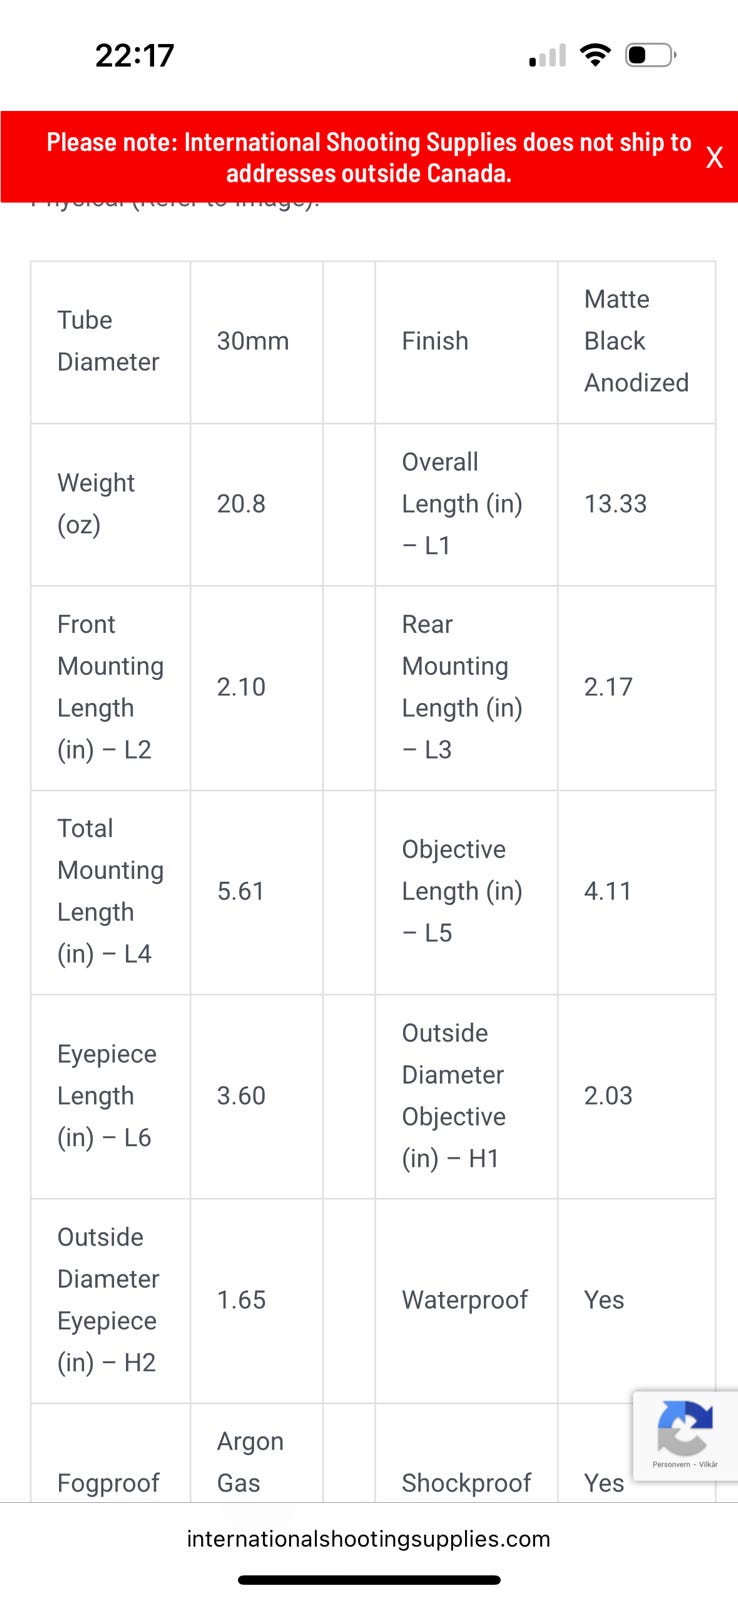The width and height of the screenshot is (738, 1600).
Task: Open the internationalshootingsupplies.com address bar
Action: (x=369, y=1539)
